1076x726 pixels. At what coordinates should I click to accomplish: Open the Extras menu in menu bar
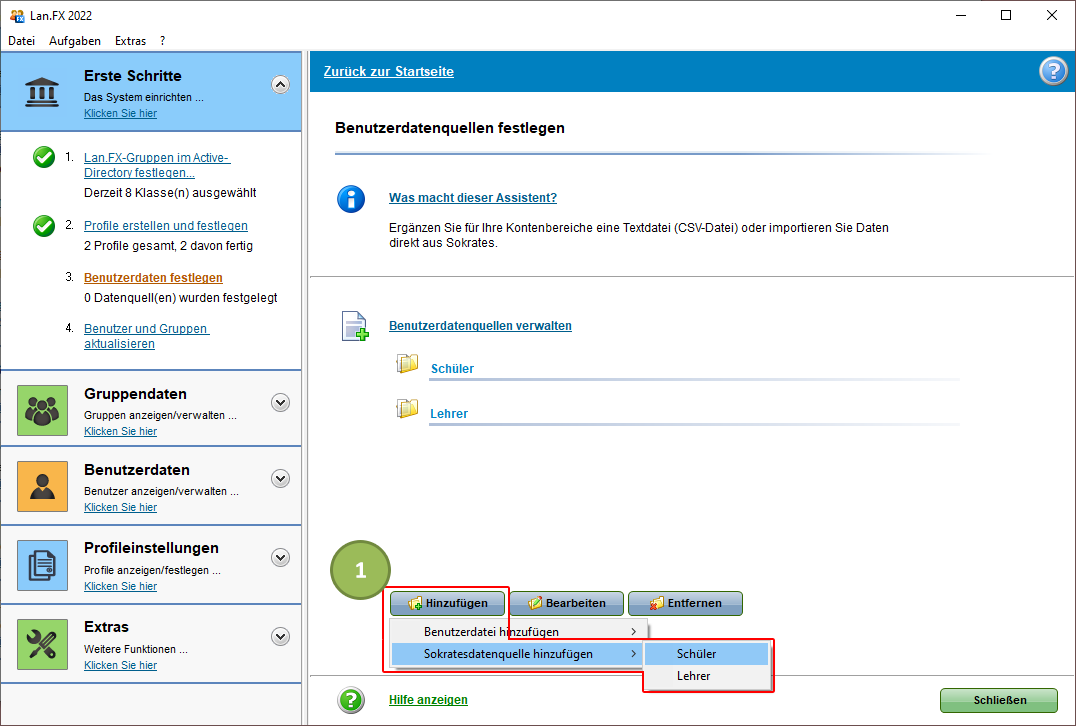(130, 40)
